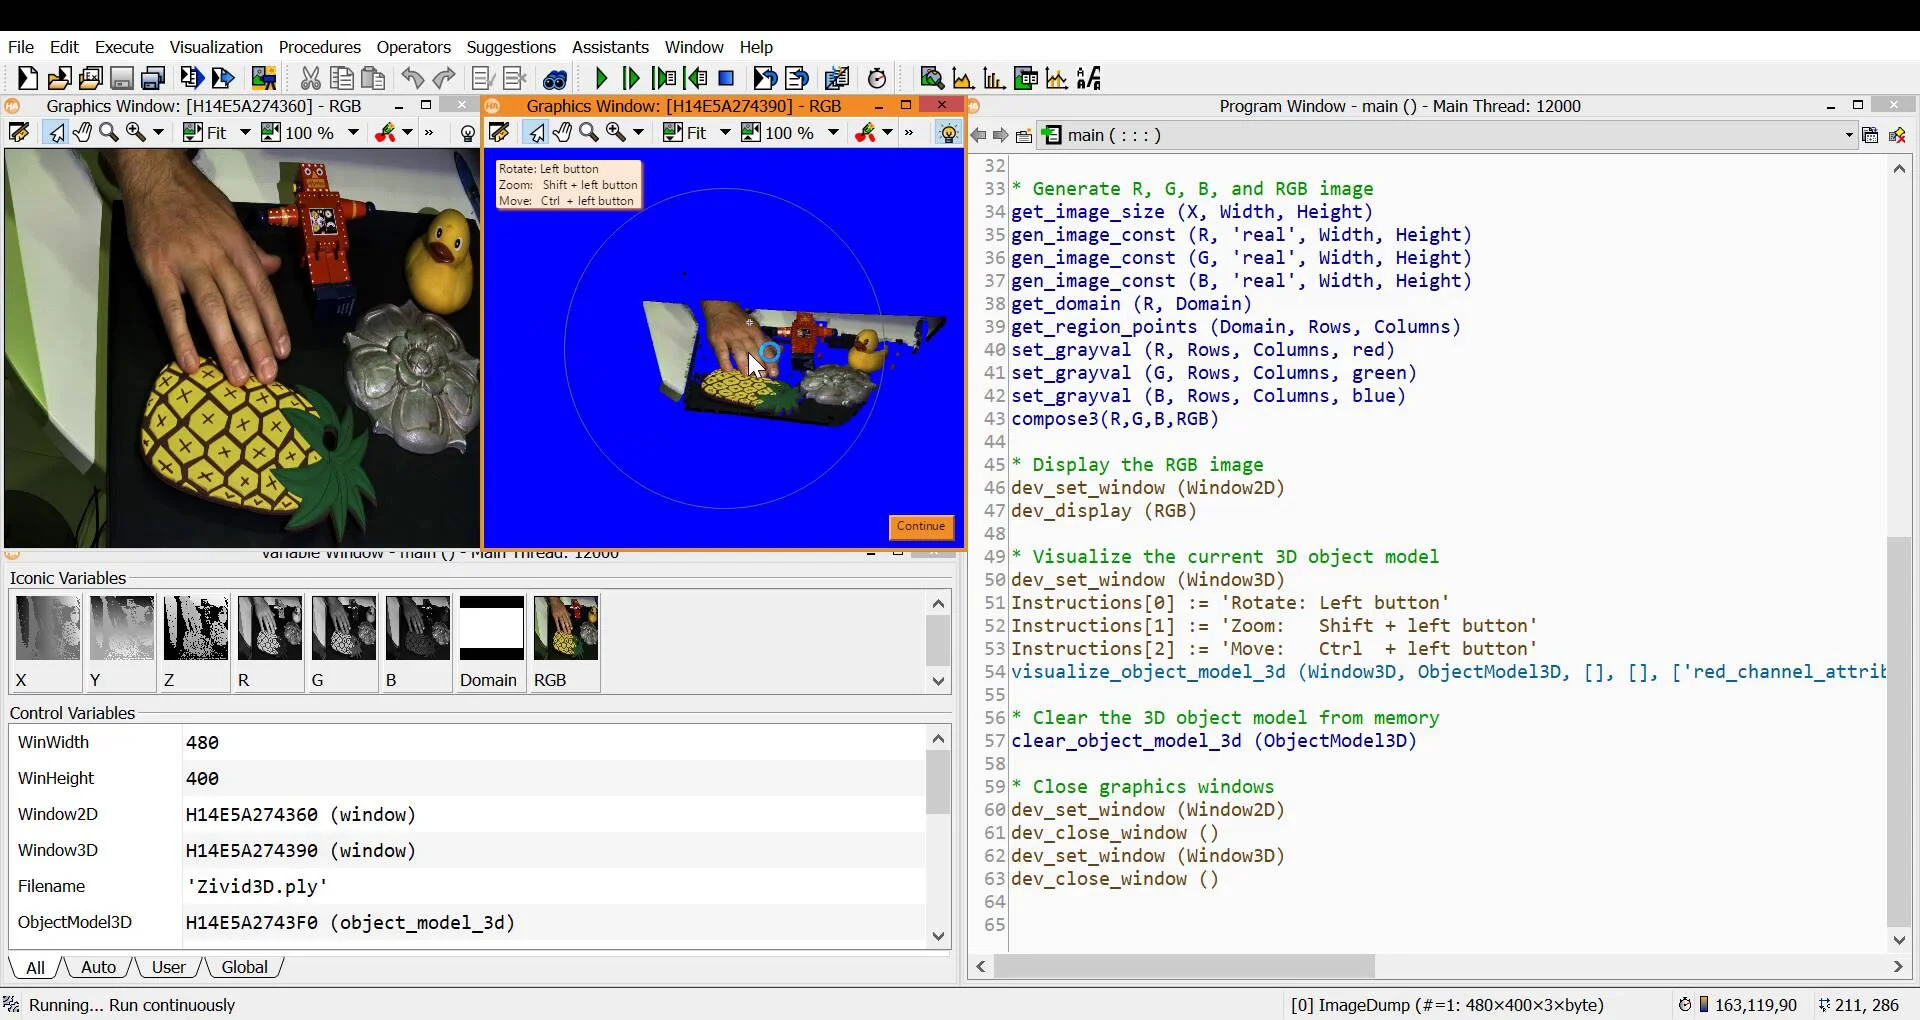1920x1020 pixels.
Task: Toggle the arrow Select tool in left graphics window
Action: (x=56, y=133)
